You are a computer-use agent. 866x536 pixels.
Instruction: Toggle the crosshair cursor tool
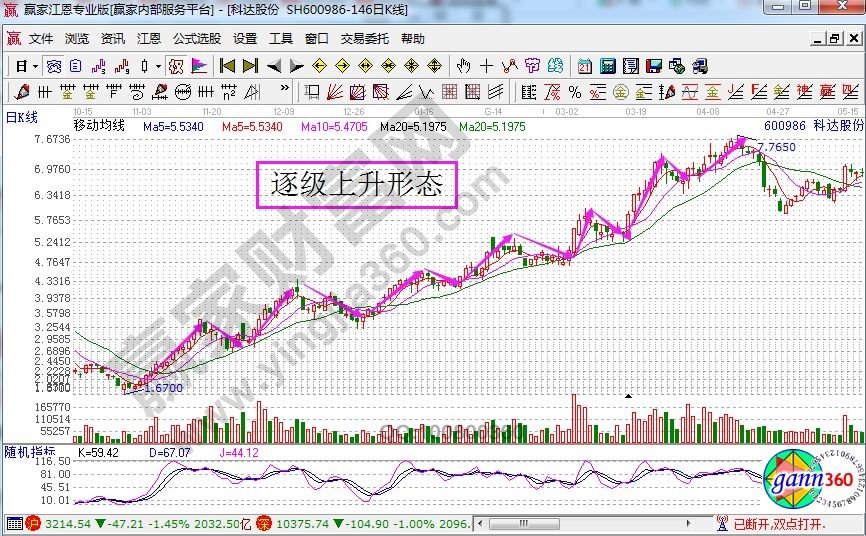click(486, 66)
